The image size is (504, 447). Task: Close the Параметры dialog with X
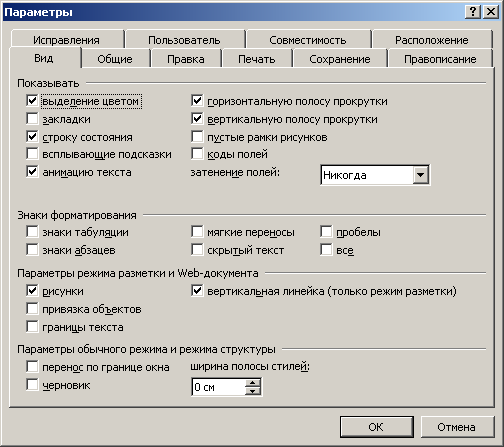coord(491,12)
